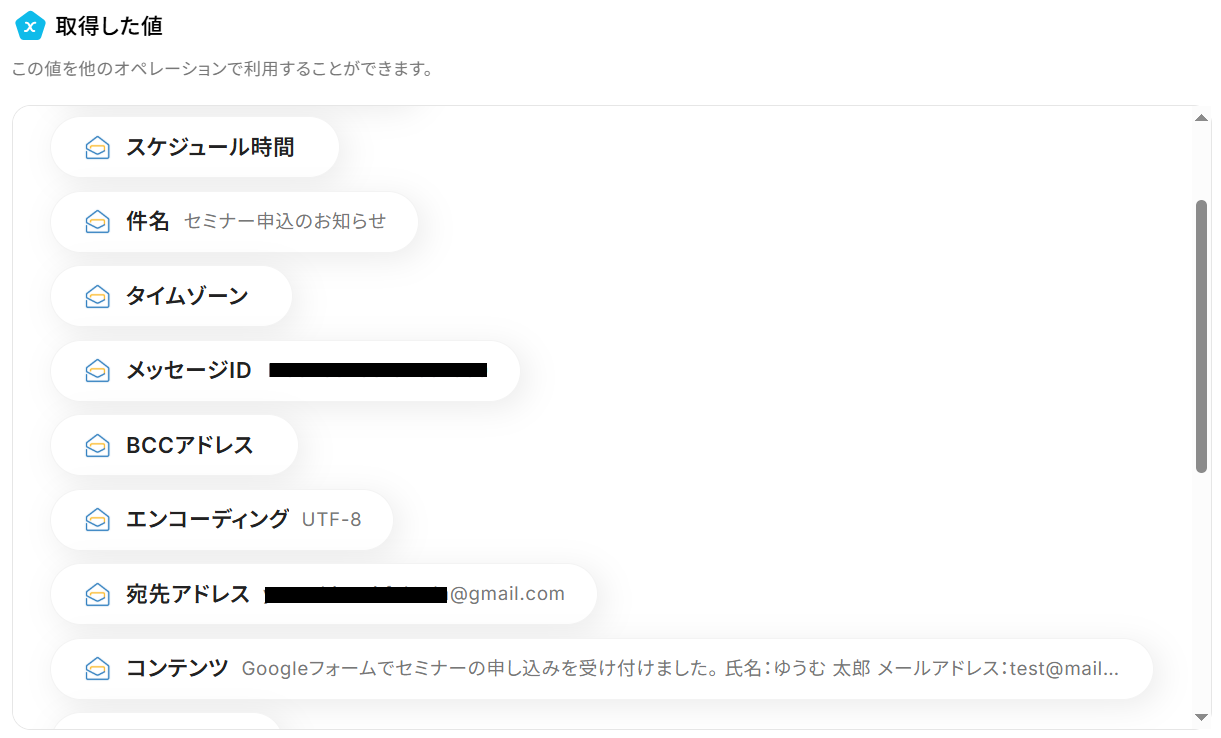1221x738 pixels.
Task: Click the vertical scrollbar thumb
Action: click(x=1201, y=335)
